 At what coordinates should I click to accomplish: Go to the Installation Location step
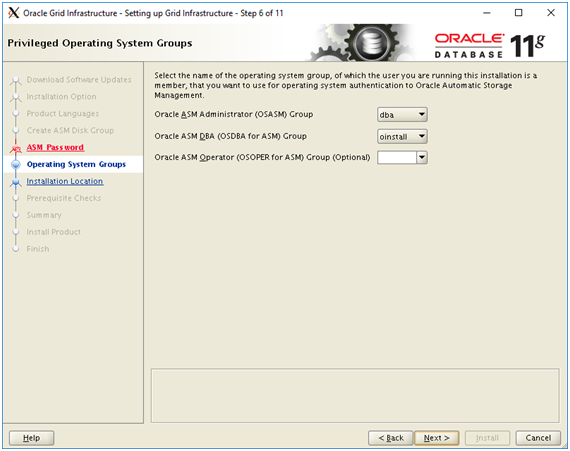[65, 181]
